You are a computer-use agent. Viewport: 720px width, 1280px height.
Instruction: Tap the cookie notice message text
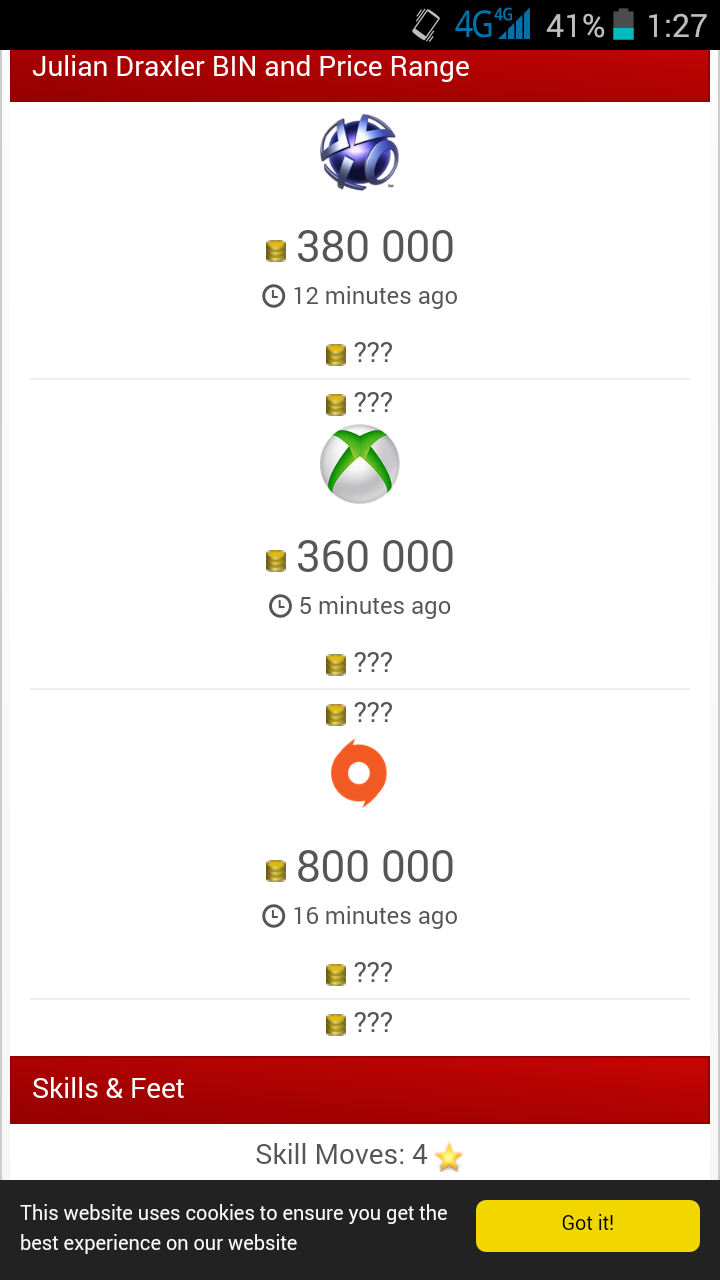[x=234, y=1228]
